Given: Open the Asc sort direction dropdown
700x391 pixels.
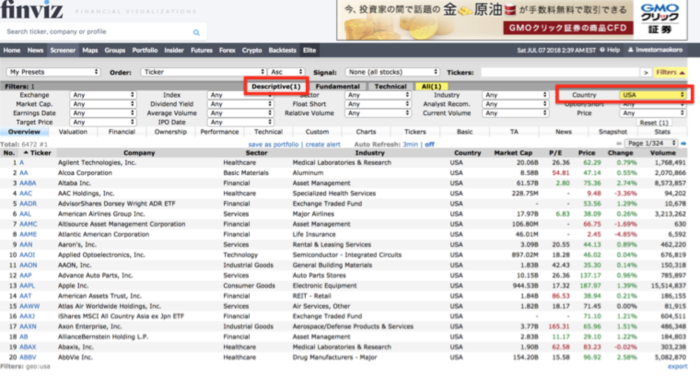Looking at the screenshot, I should click(286, 72).
